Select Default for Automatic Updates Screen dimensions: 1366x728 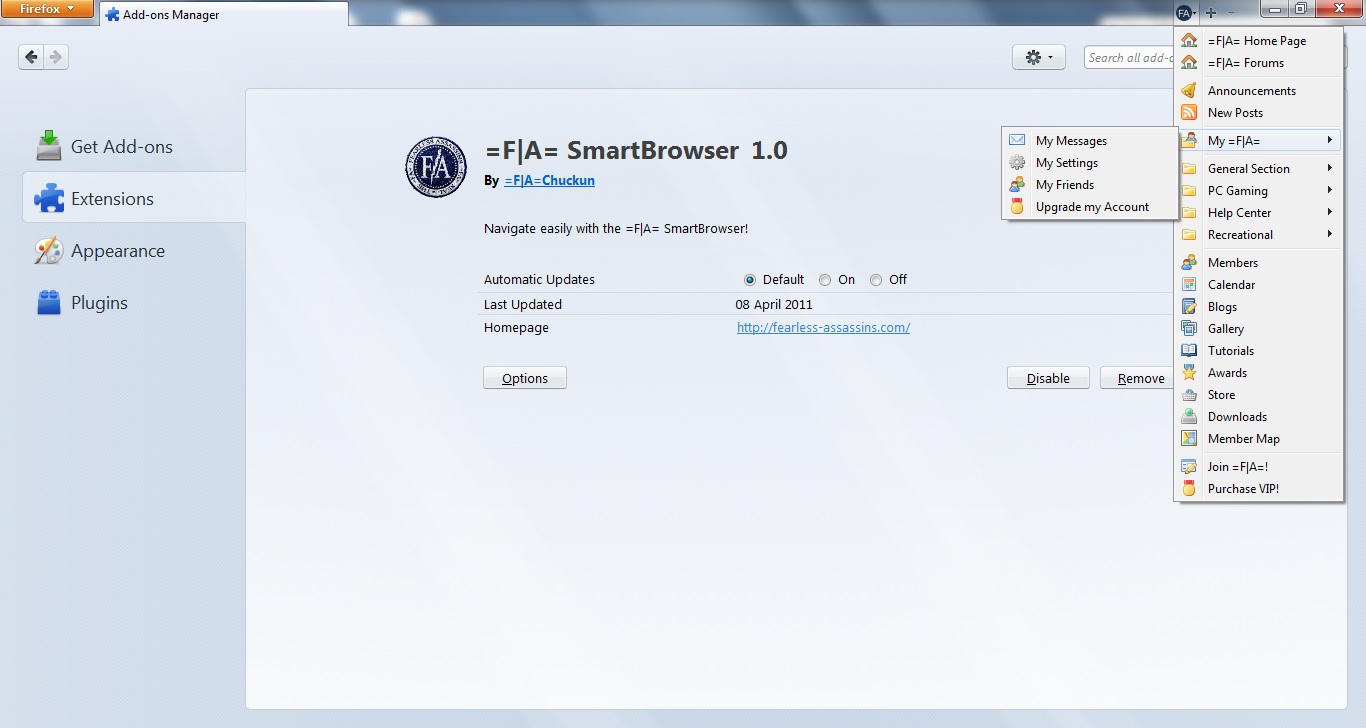[750, 280]
